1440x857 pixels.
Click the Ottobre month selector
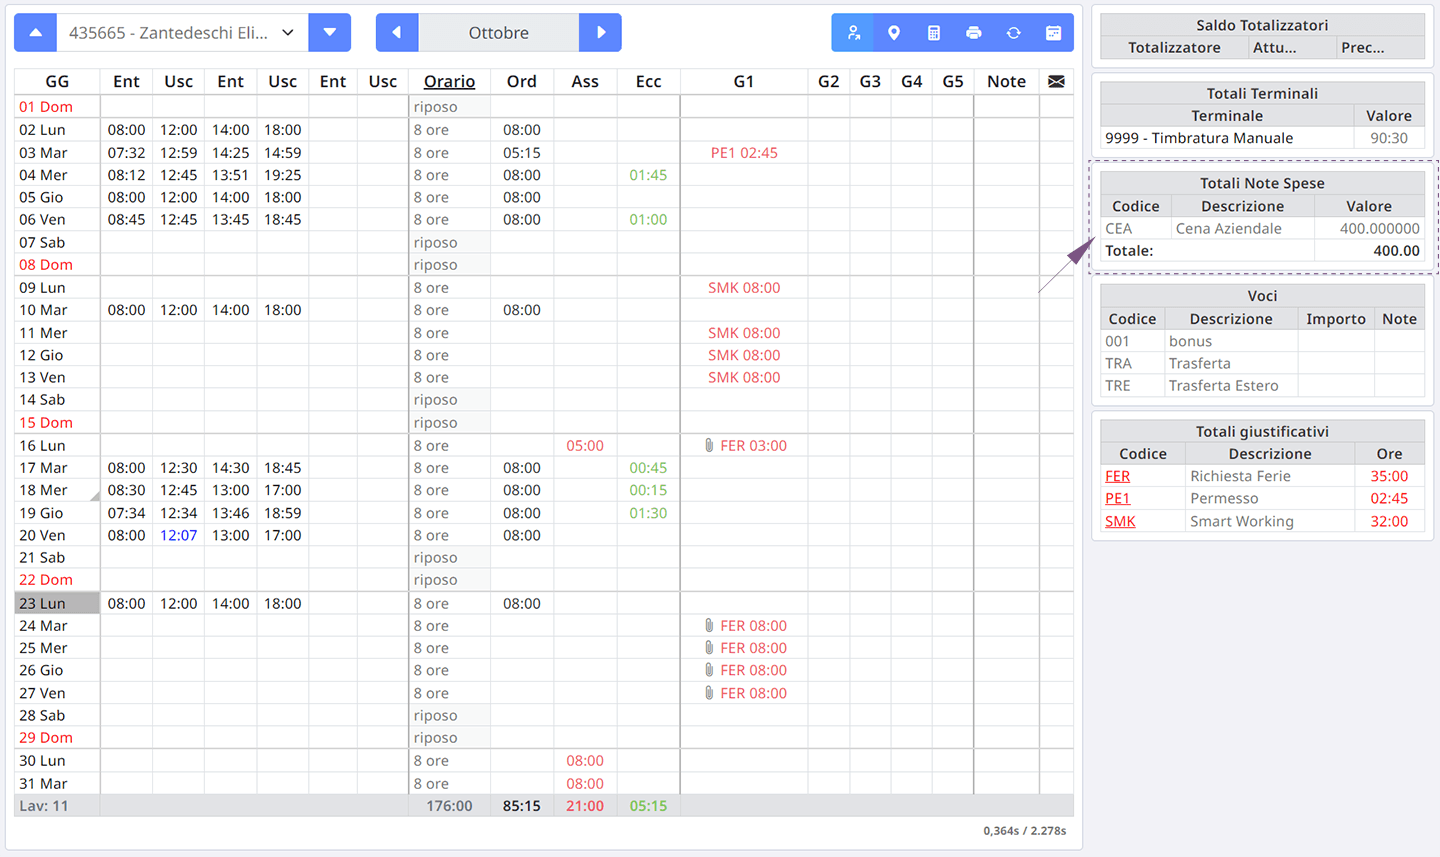499,33
